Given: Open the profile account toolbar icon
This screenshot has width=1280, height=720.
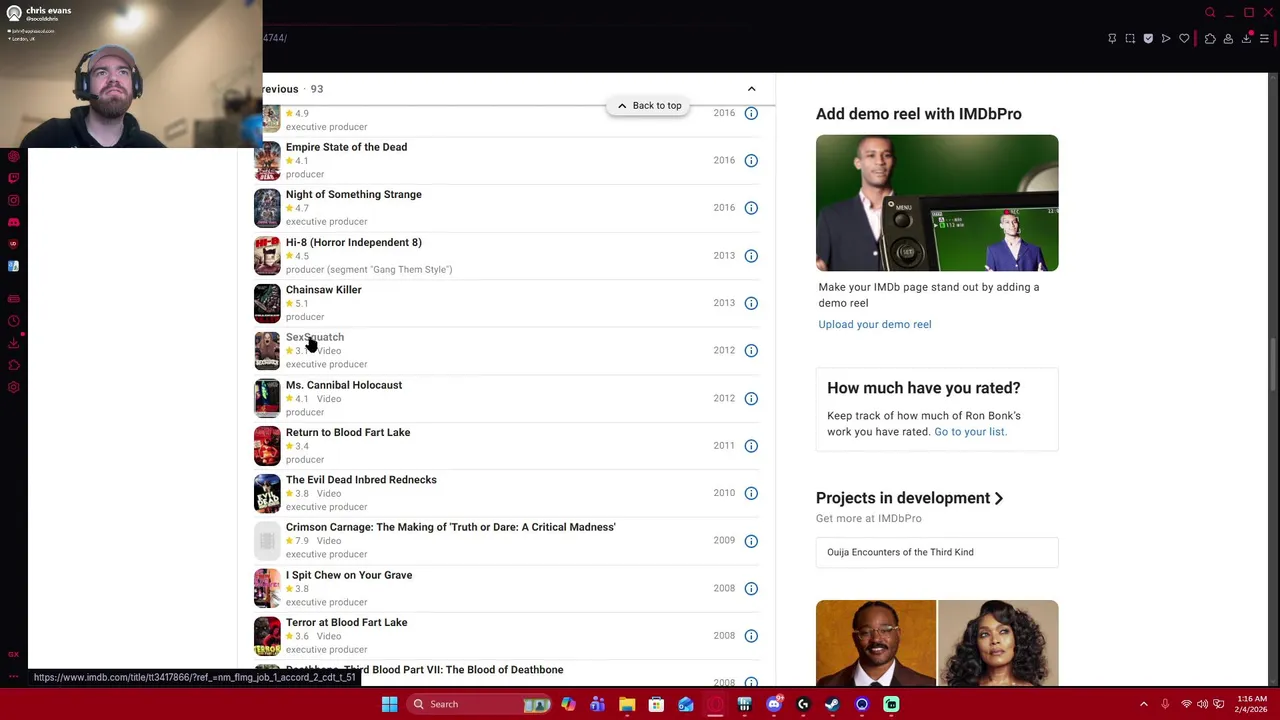Looking at the screenshot, I should [x=1228, y=39].
